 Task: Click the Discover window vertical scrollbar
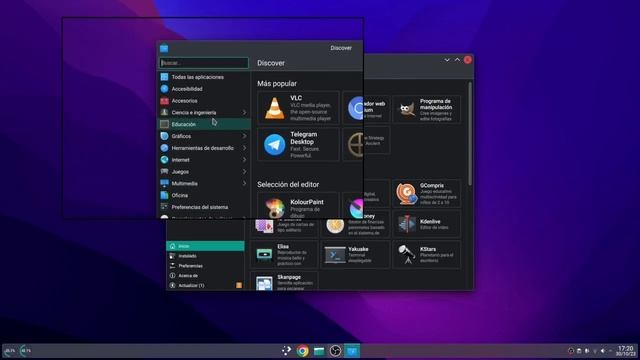(x=470, y=133)
